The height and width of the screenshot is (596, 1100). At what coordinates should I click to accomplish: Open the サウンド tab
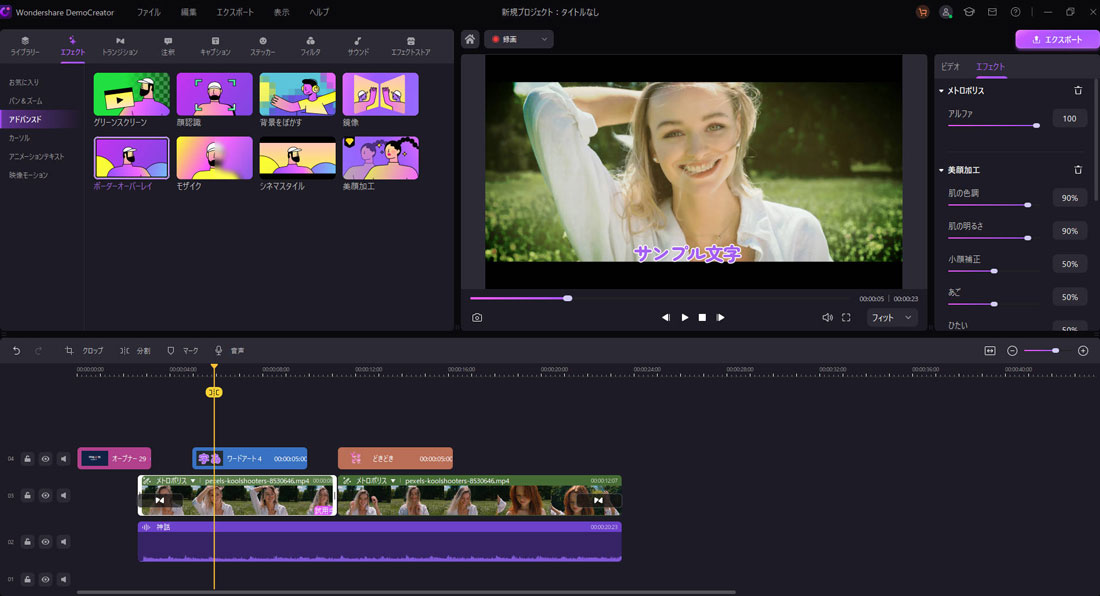click(358, 46)
